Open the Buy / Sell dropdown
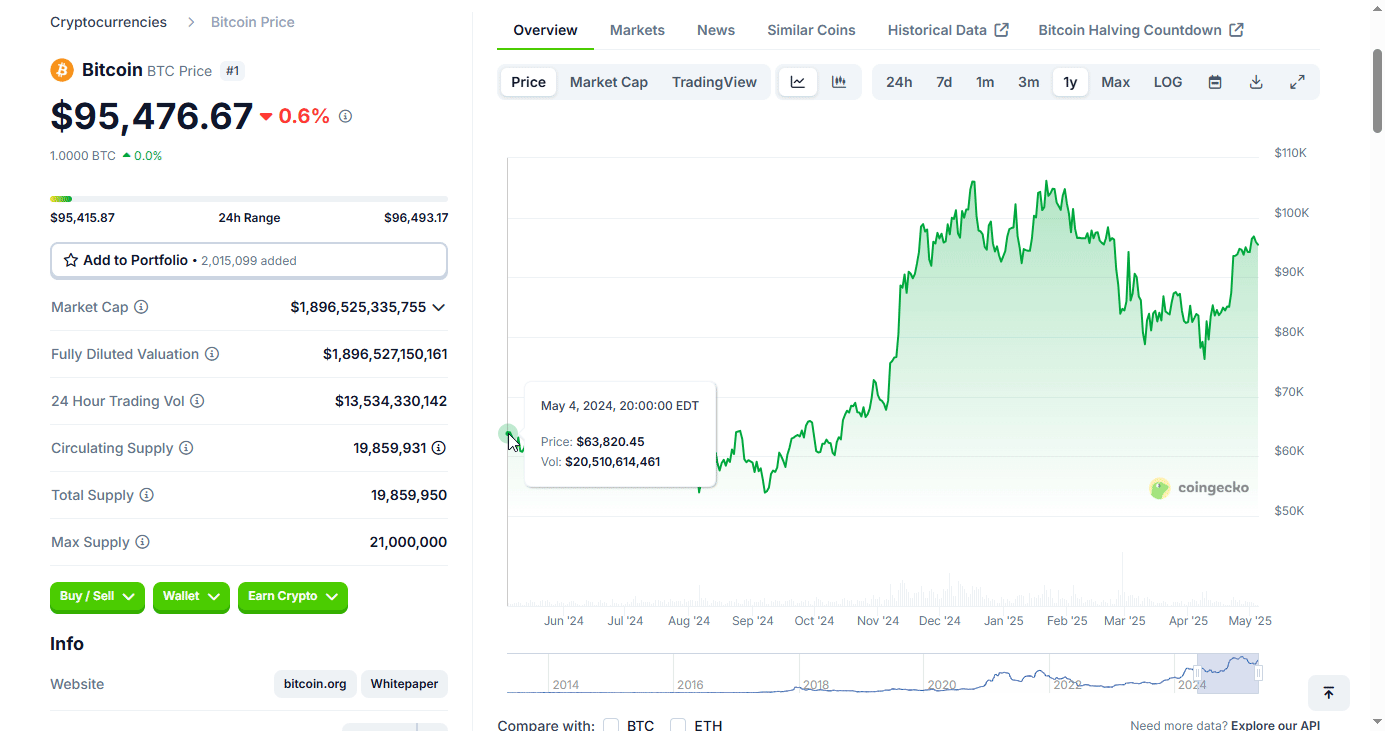Image resolution: width=1385 pixels, height=731 pixels. [97, 597]
